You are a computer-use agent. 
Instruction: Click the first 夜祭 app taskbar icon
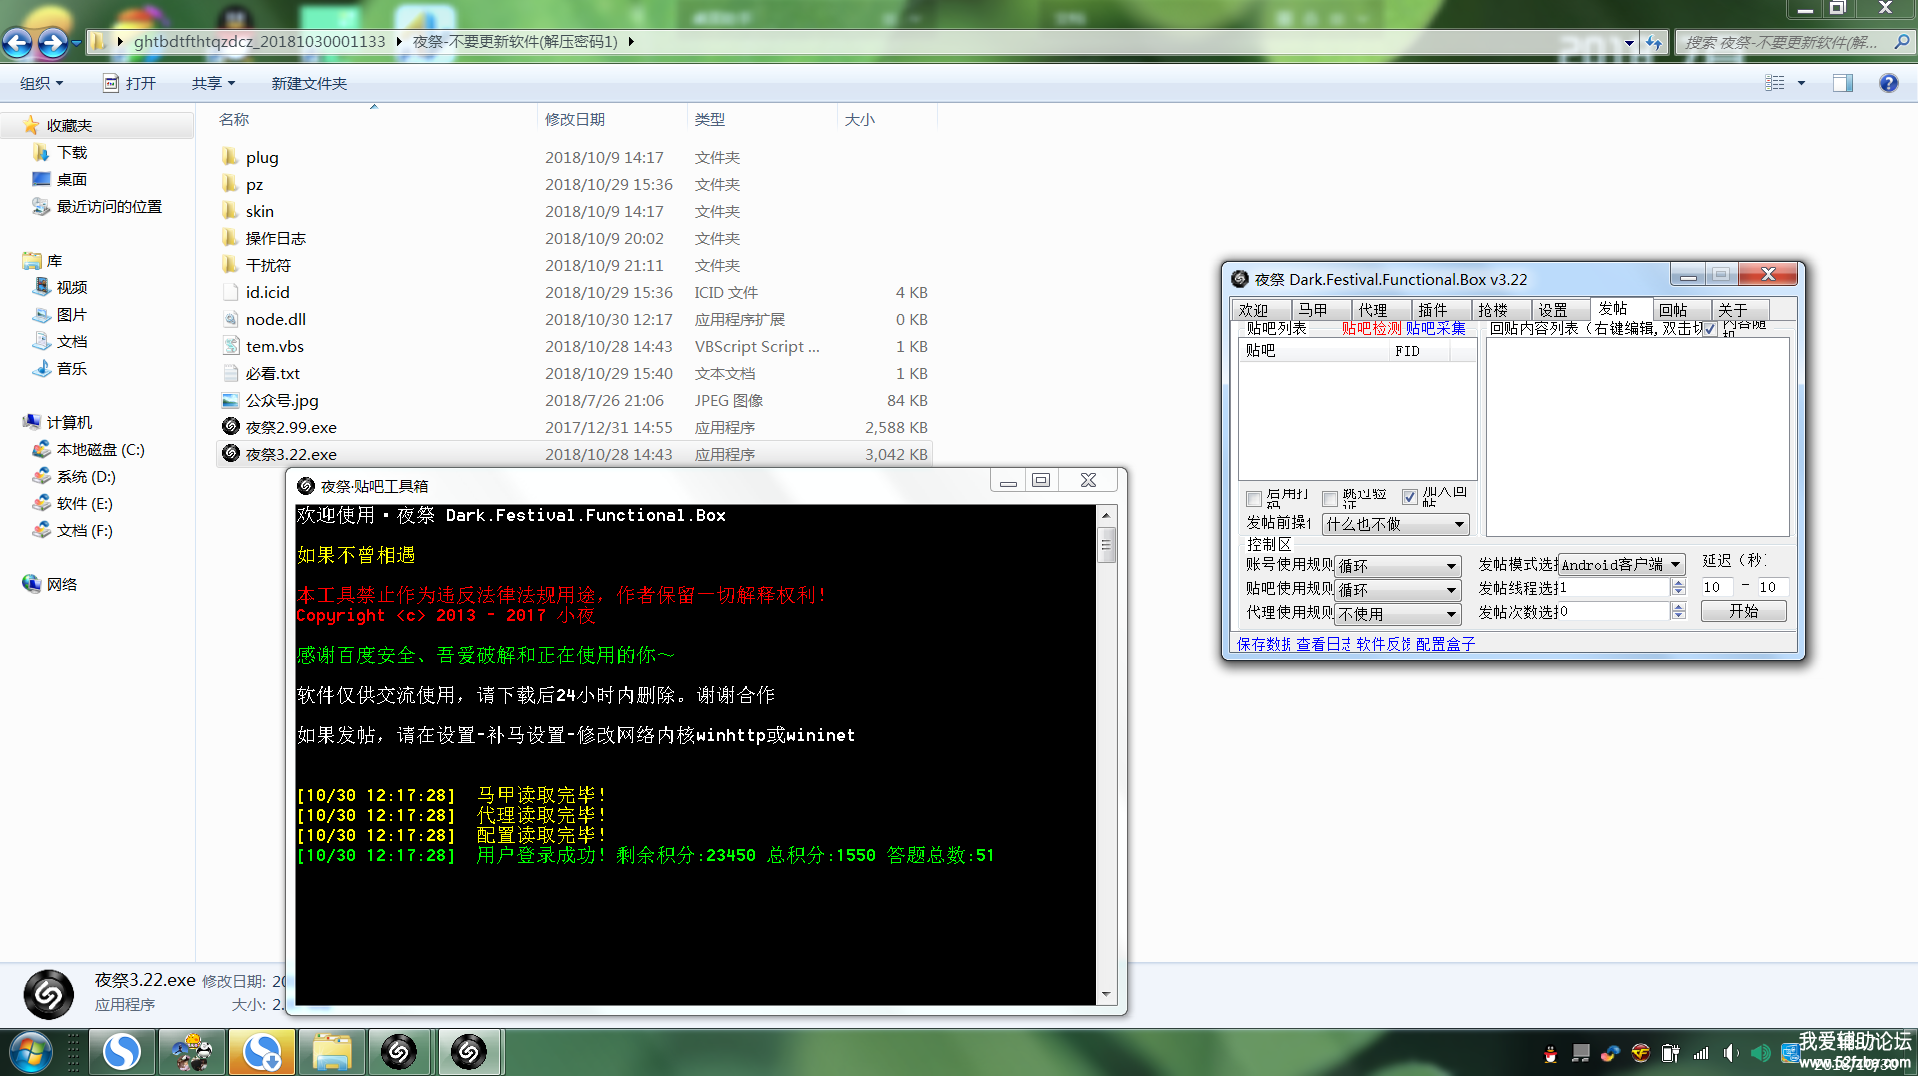(399, 1052)
